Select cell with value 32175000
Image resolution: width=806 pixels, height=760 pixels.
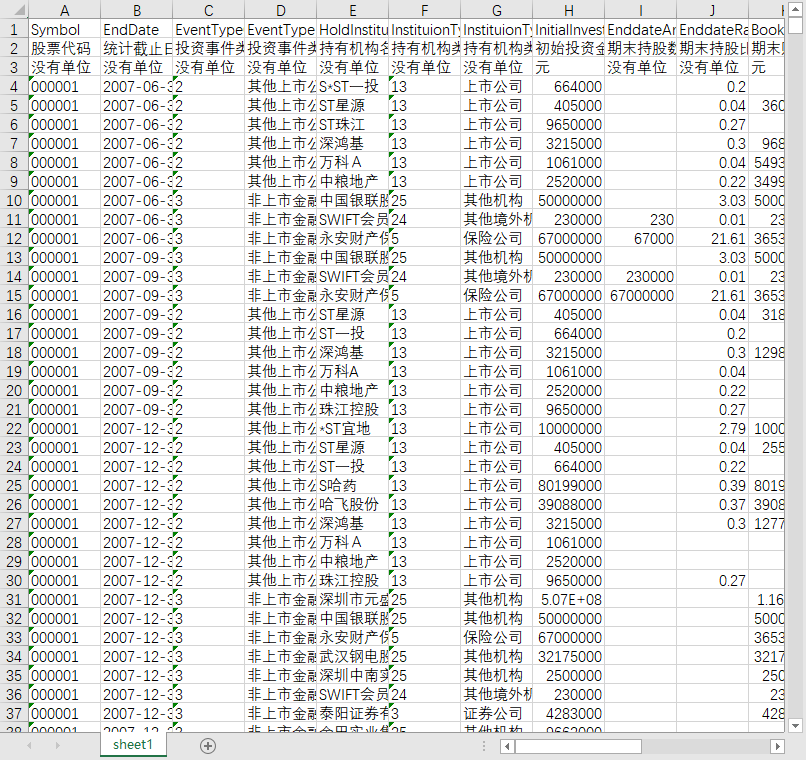(x=568, y=657)
